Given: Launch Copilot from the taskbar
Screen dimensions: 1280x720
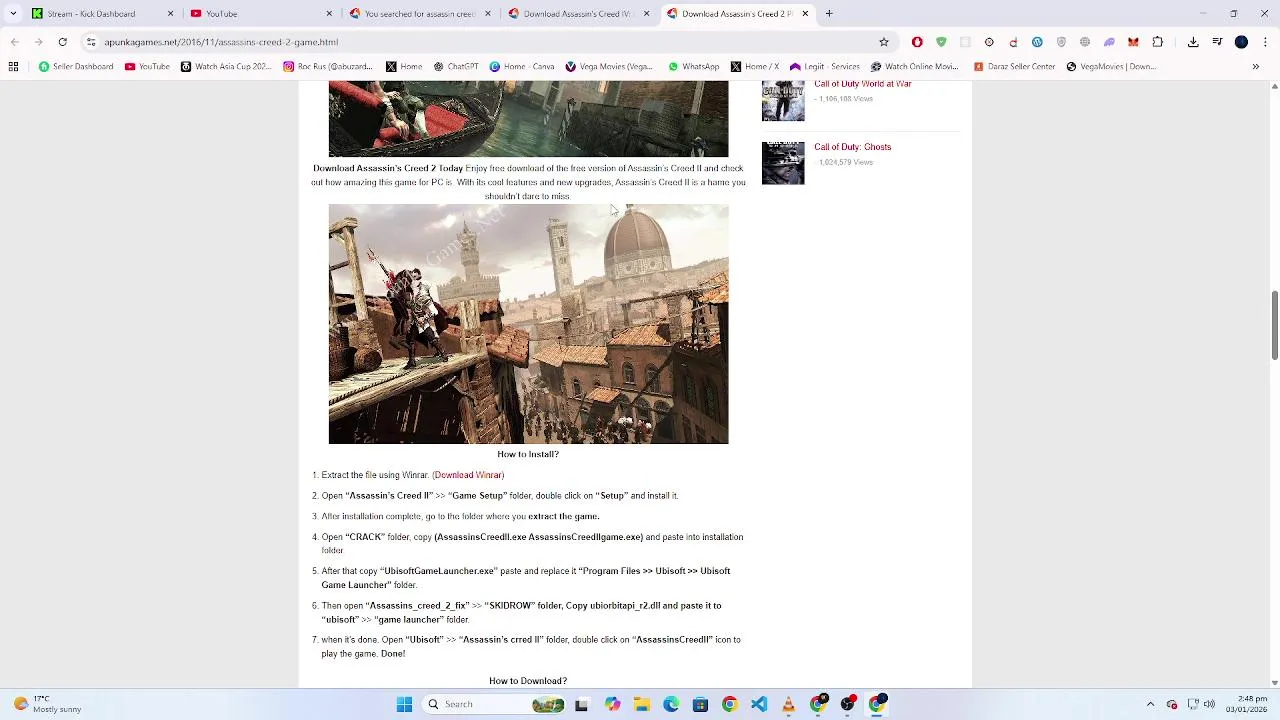Looking at the screenshot, I should (x=612, y=704).
